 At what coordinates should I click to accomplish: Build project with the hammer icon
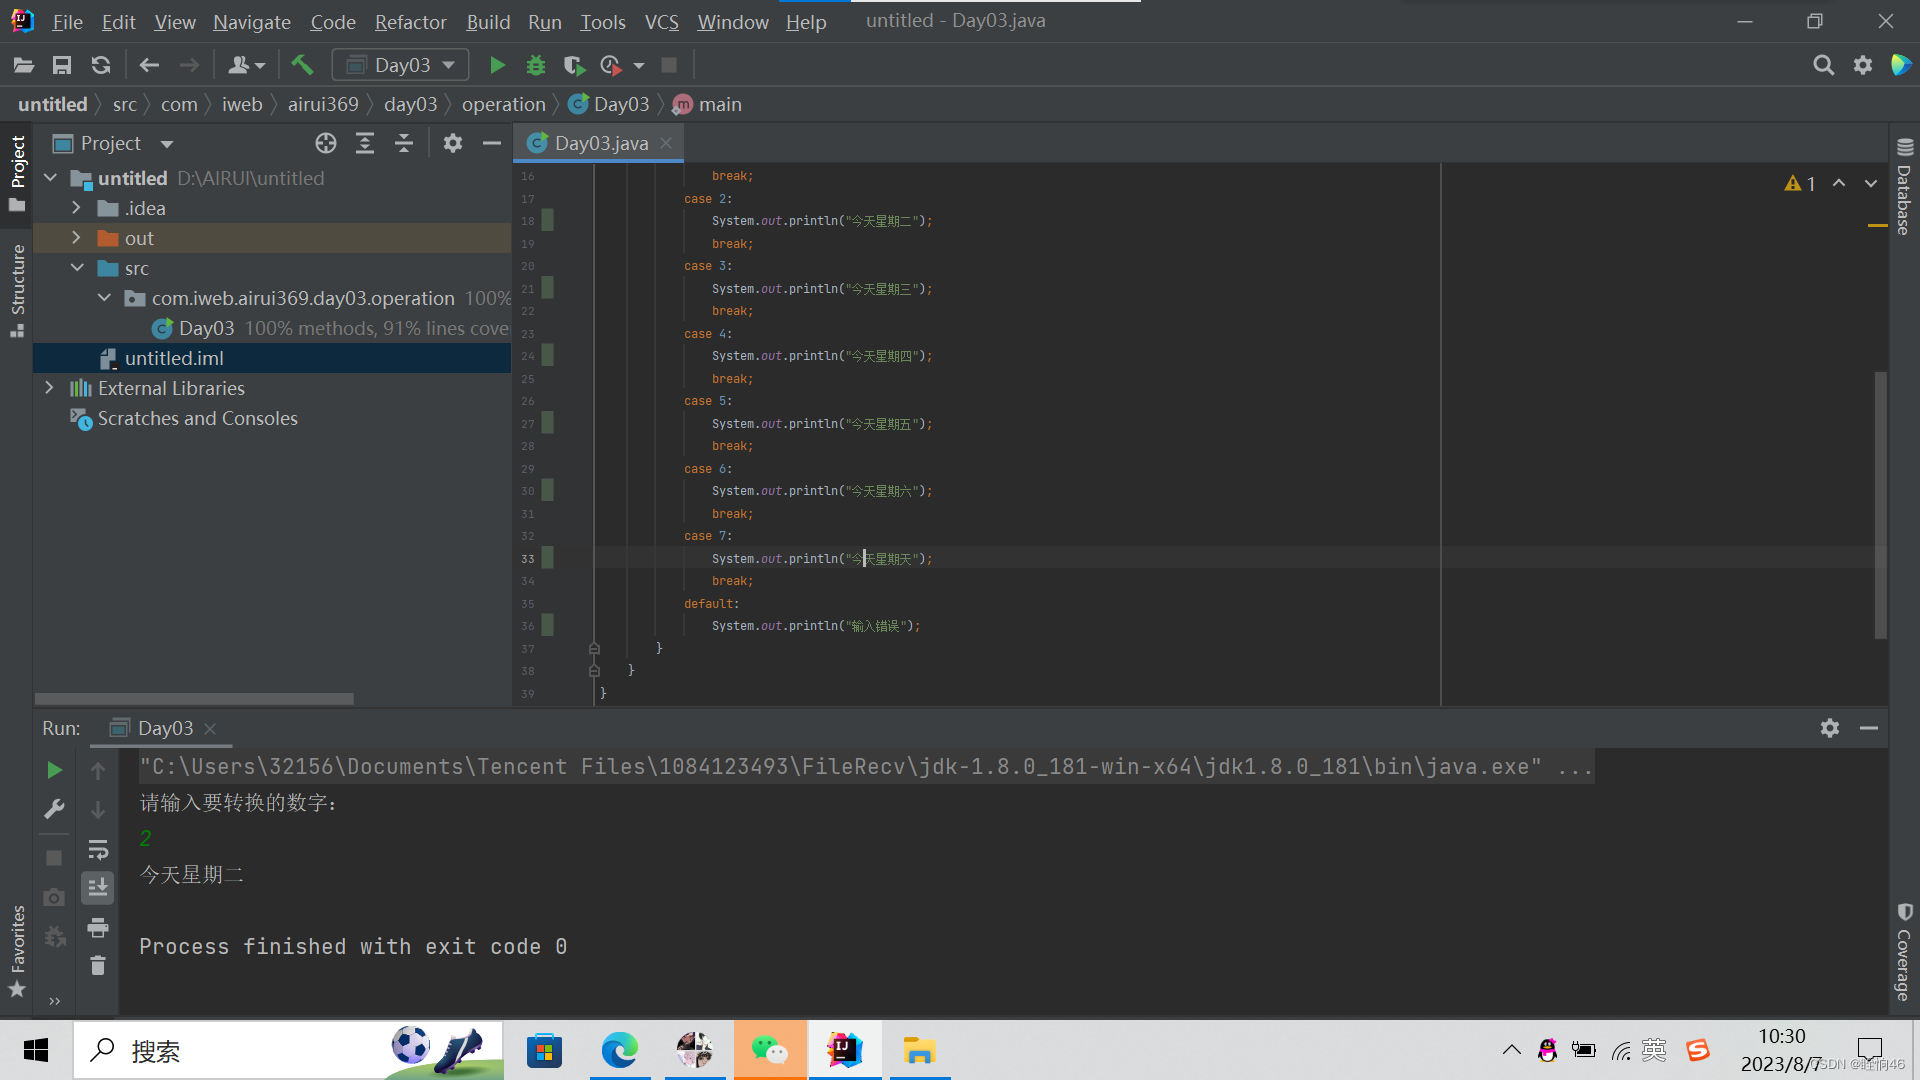click(x=302, y=66)
